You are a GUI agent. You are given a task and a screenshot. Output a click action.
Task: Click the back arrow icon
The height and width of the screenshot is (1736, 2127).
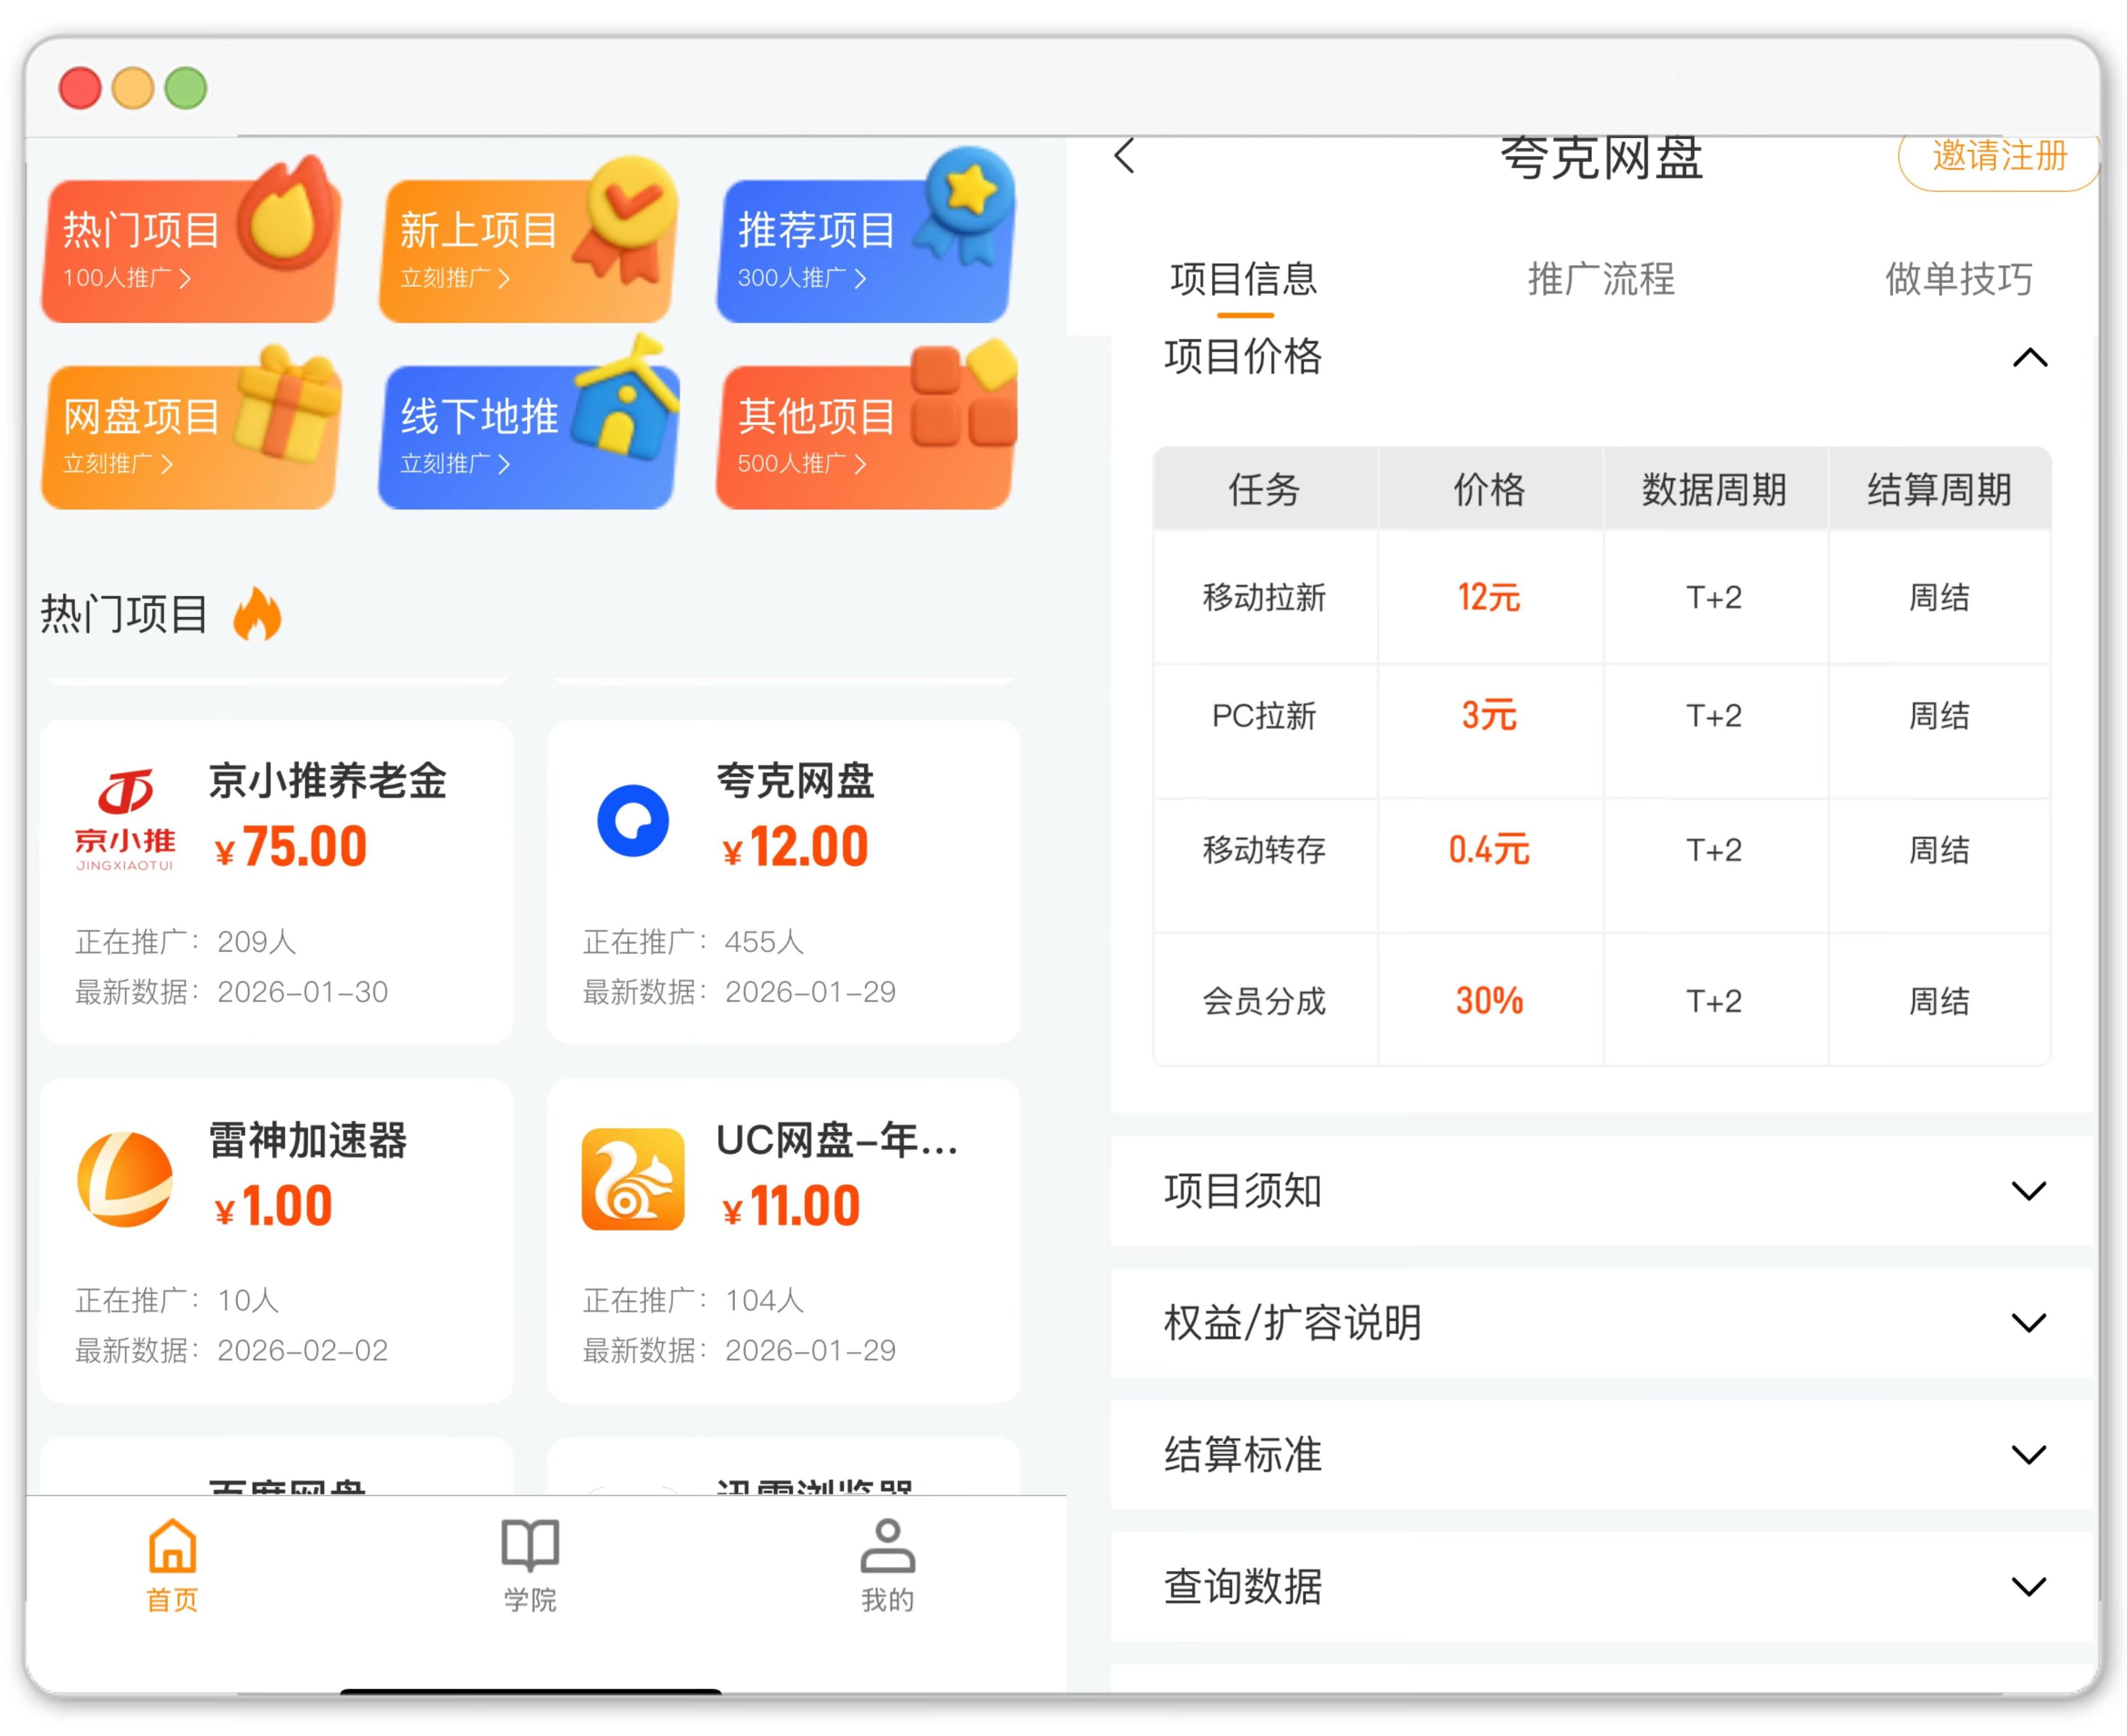(1124, 156)
